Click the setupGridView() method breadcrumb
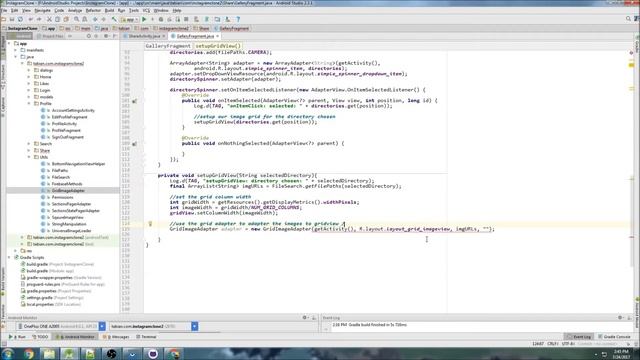Image resolution: width=640 pixels, height=360 pixels. [218, 46]
